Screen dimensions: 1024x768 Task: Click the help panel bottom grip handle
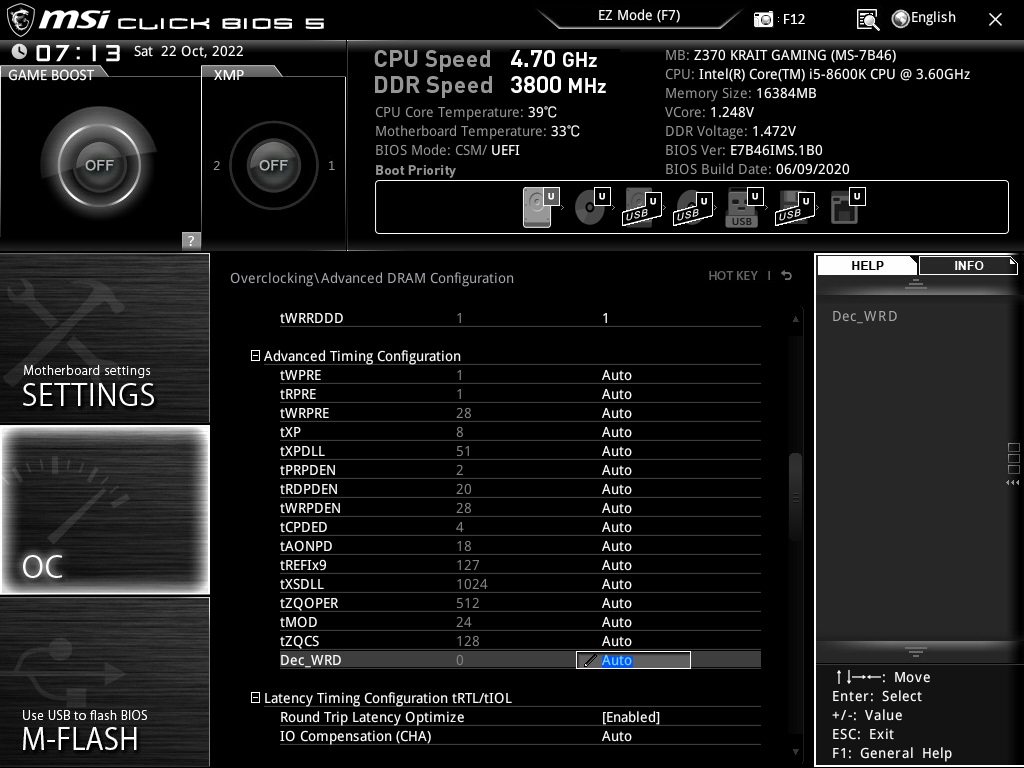click(916, 651)
